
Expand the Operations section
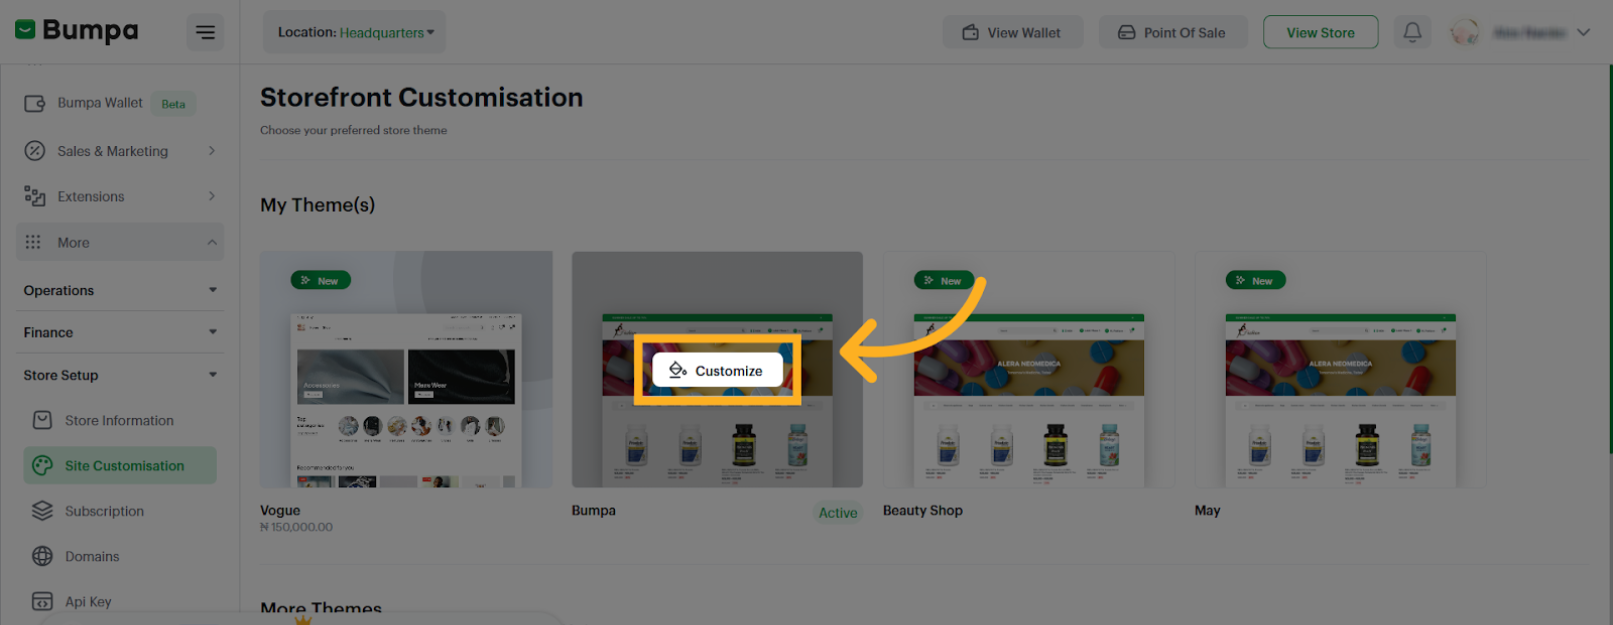pyautogui.click(x=120, y=290)
